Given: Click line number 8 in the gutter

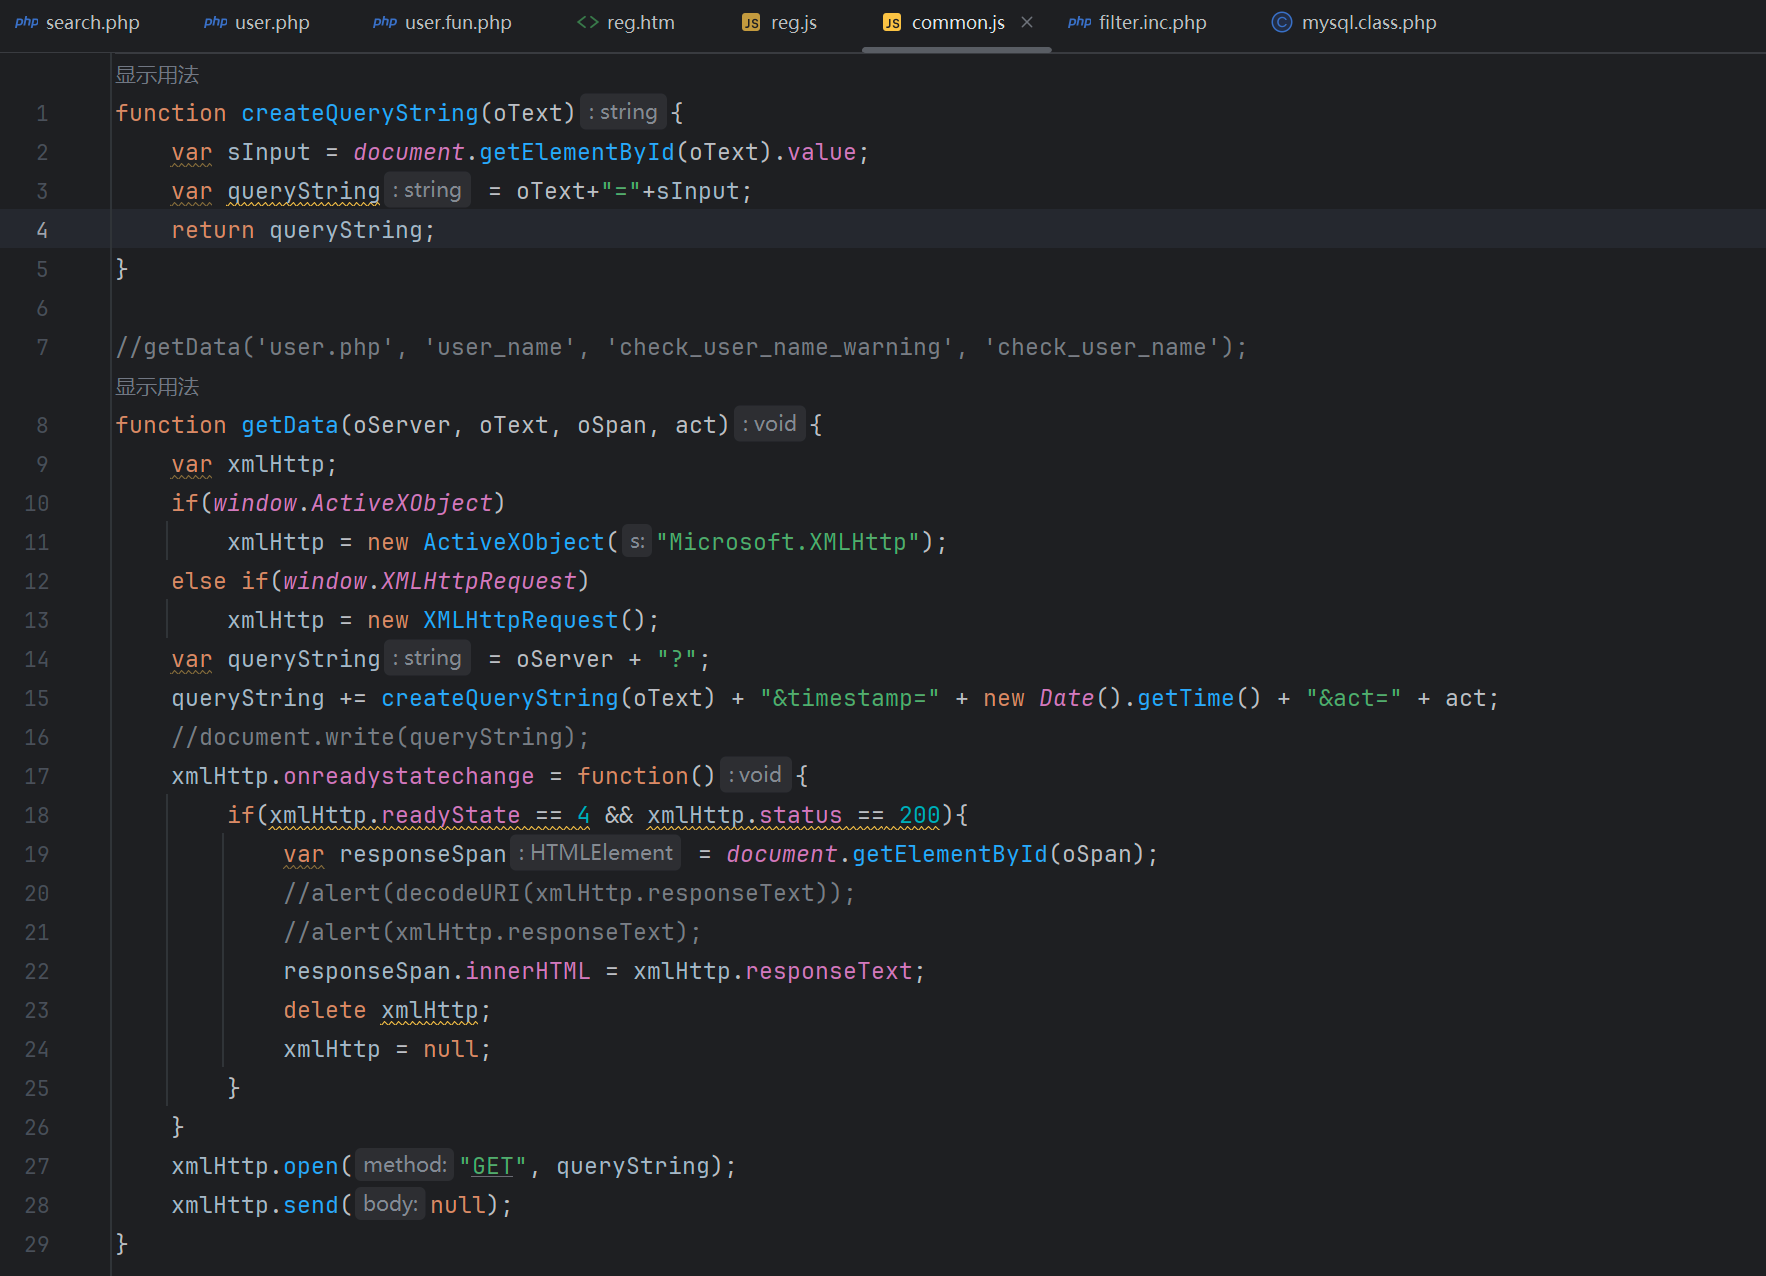Looking at the screenshot, I should 42,425.
